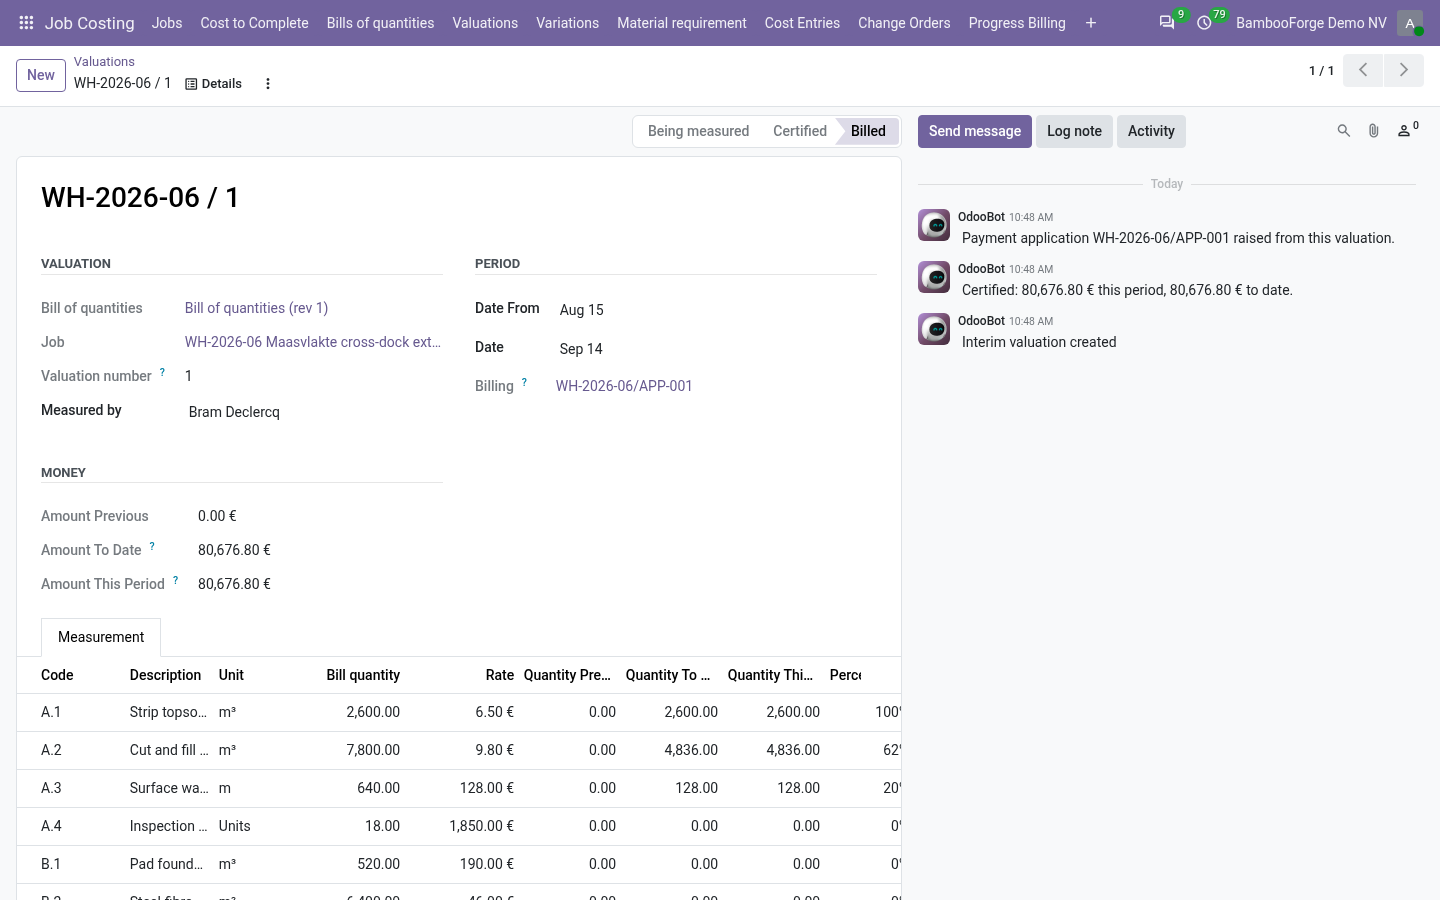Go to the previous record arrow
Viewport: 1440px width, 900px height.
pos(1363,70)
